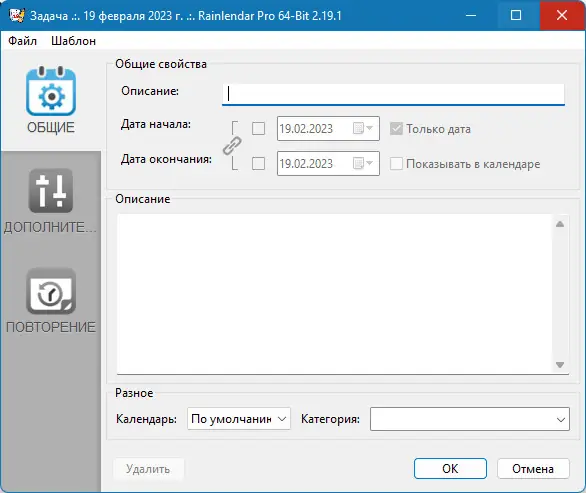Minimize the task window
Screen dimensions: 586x493
pyautogui.click(x=471, y=15)
